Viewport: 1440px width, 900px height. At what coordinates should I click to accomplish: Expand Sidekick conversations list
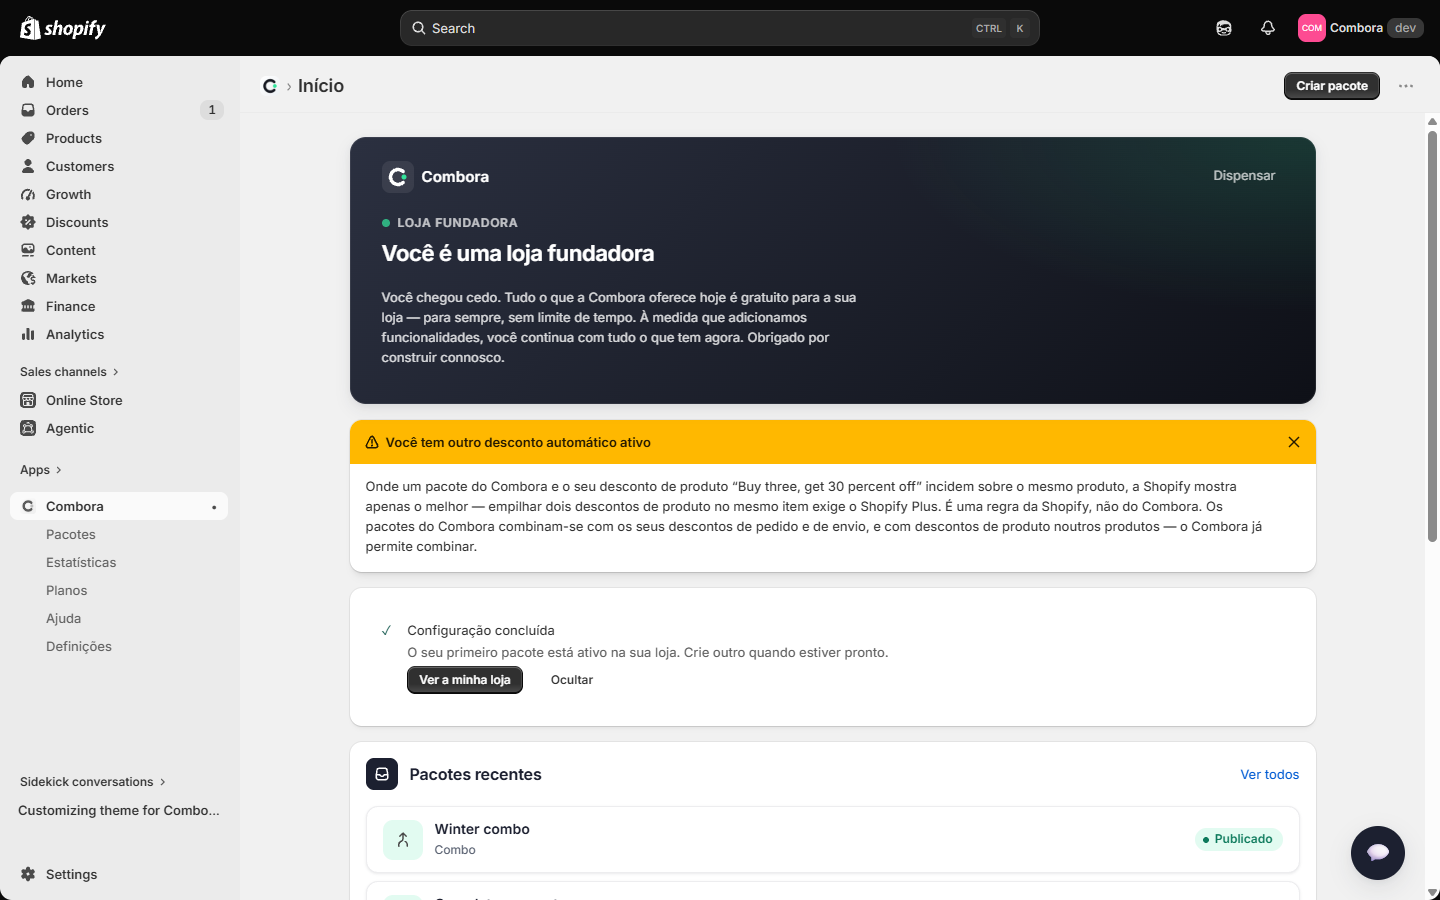(93, 782)
